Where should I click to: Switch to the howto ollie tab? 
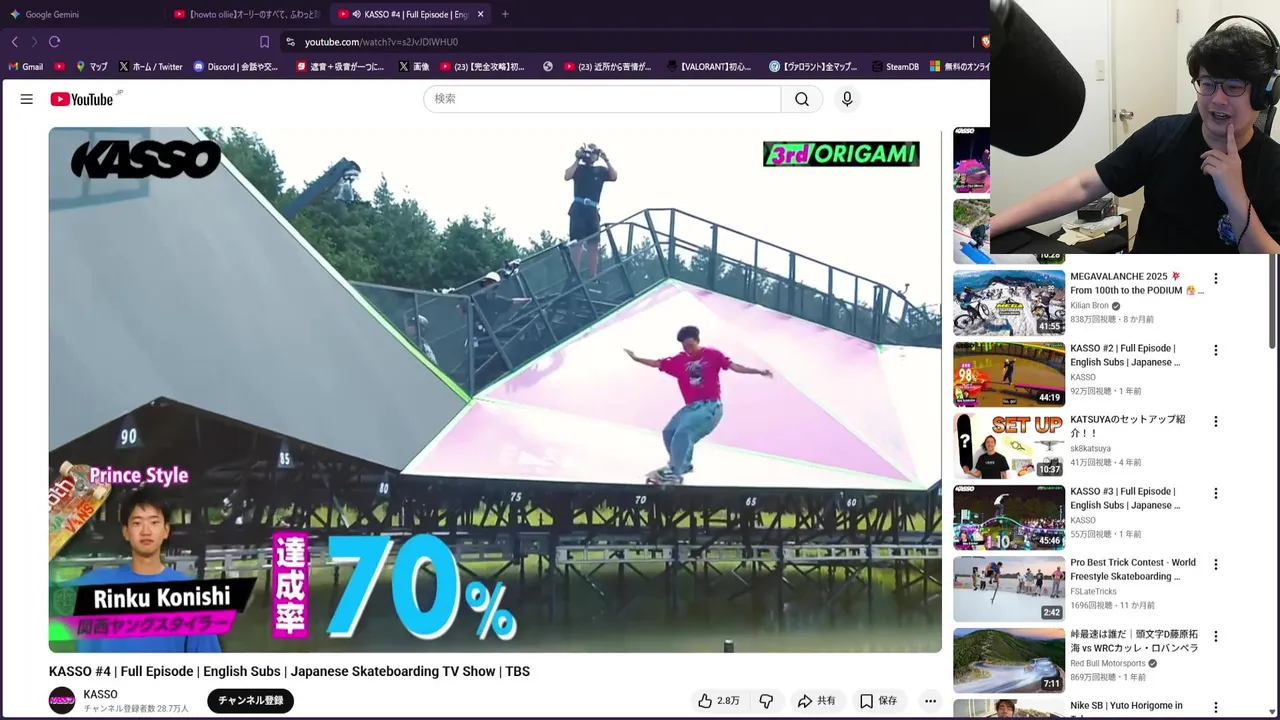pos(247,14)
